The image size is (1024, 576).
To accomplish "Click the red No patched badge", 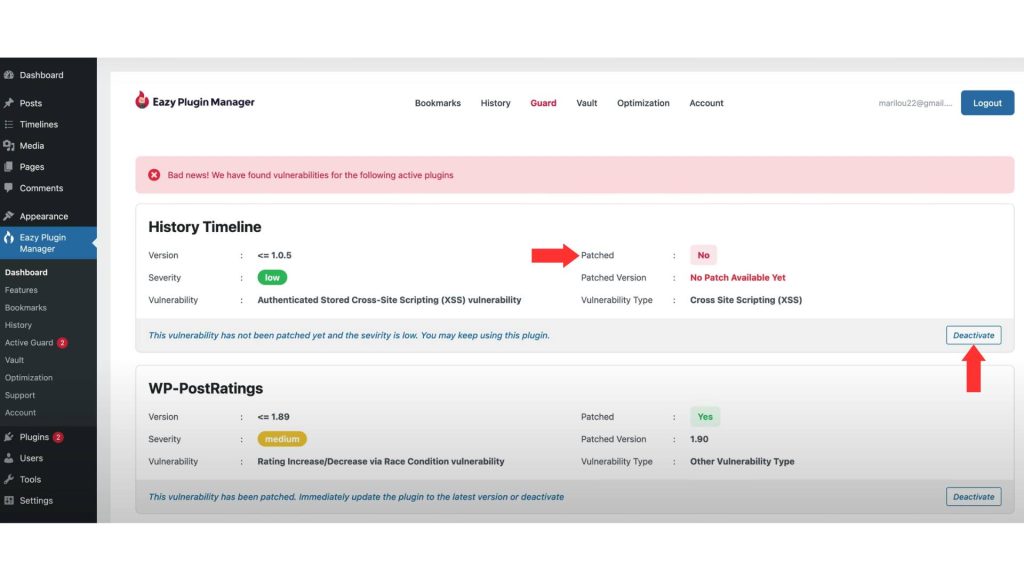I will [703, 255].
